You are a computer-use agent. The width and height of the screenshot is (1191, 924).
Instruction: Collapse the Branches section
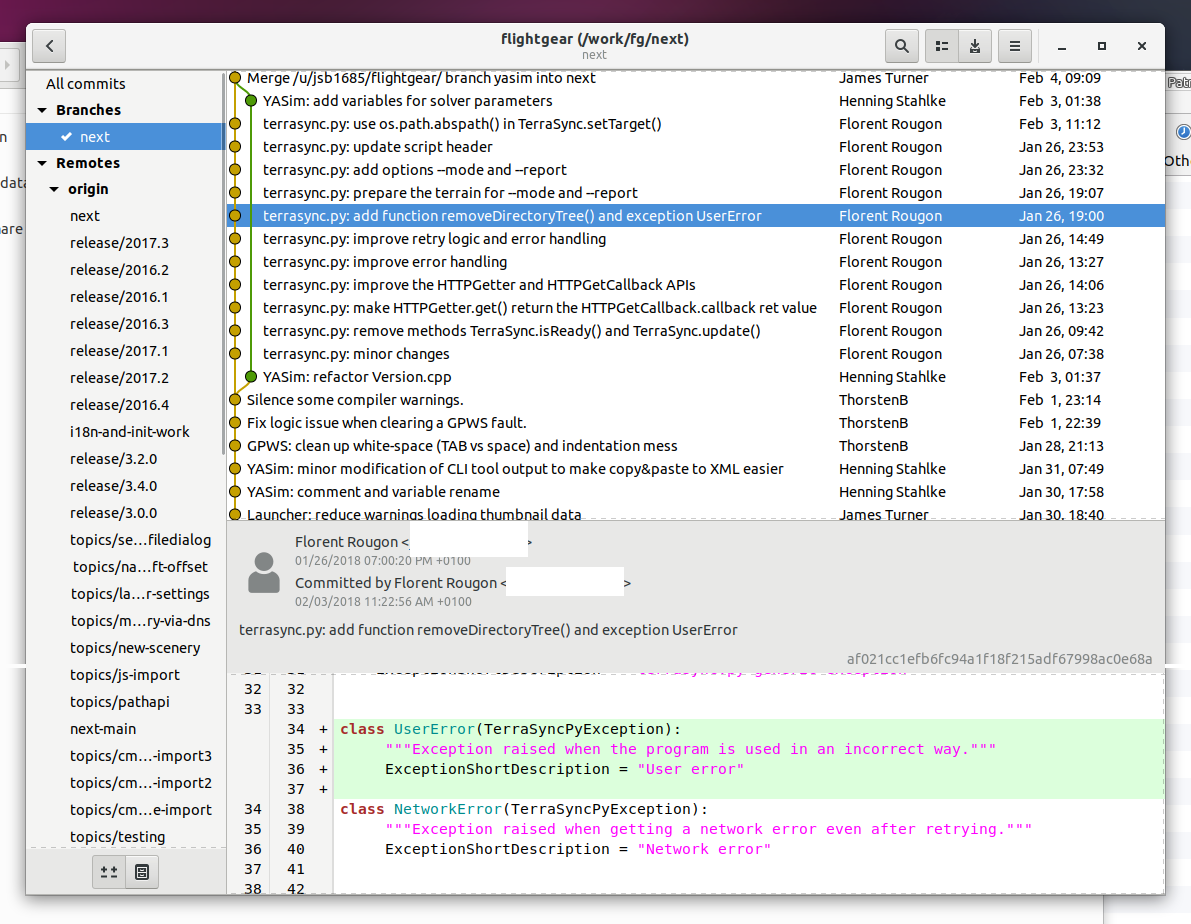click(43, 110)
